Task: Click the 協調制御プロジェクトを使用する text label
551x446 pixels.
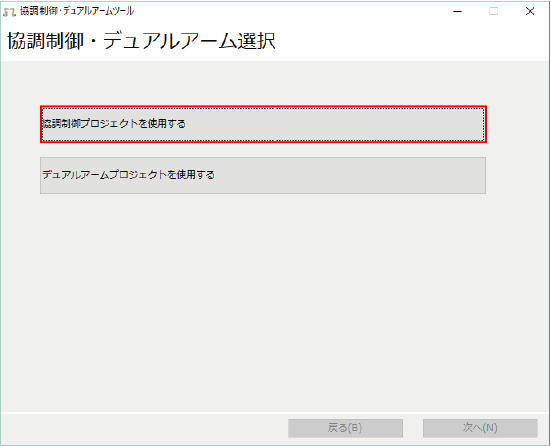Action: [114, 124]
